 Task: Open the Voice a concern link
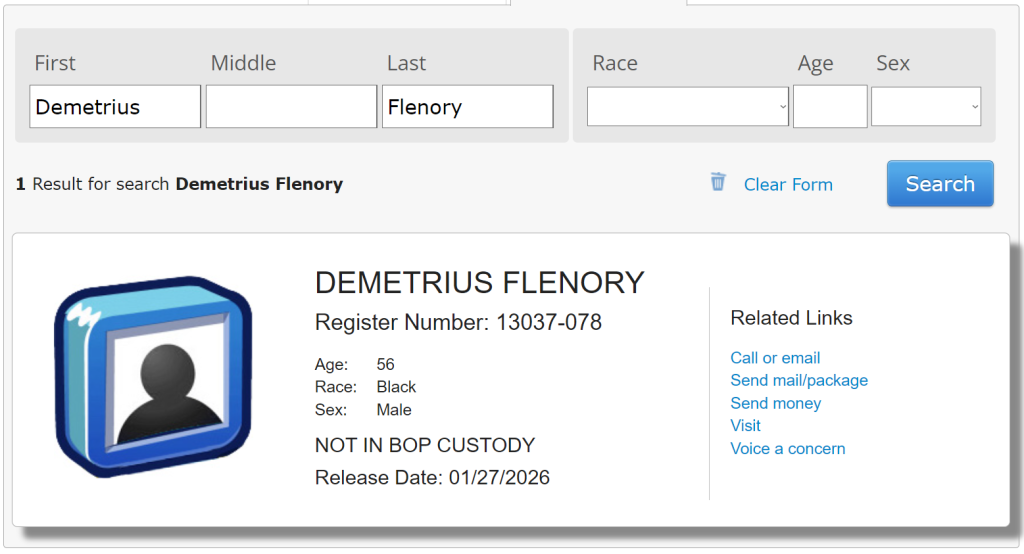coord(788,448)
